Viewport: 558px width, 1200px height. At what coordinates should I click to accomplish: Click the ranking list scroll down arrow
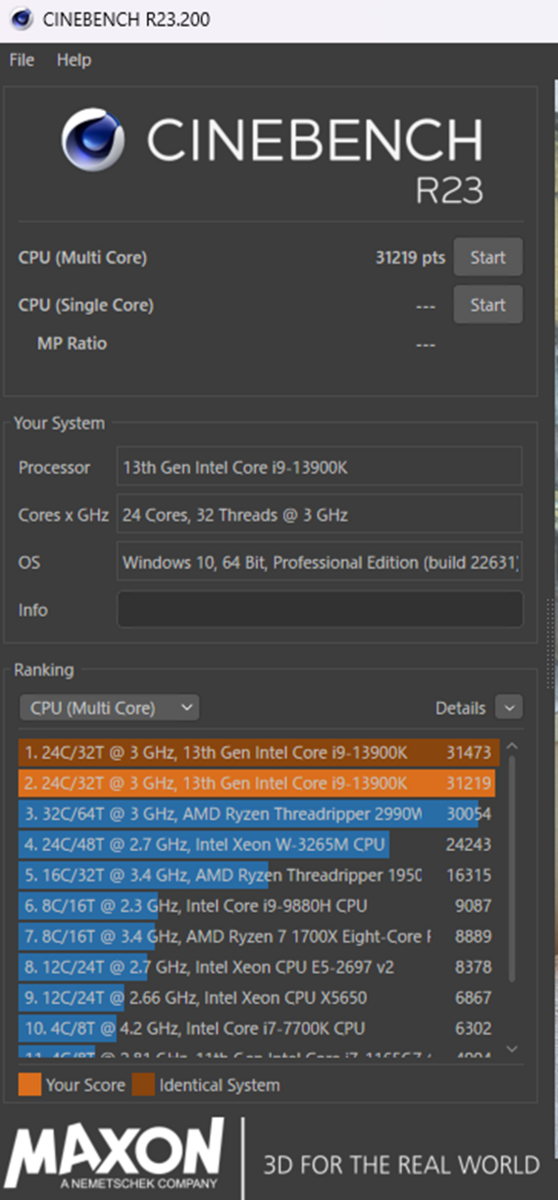tap(512, 1049)
